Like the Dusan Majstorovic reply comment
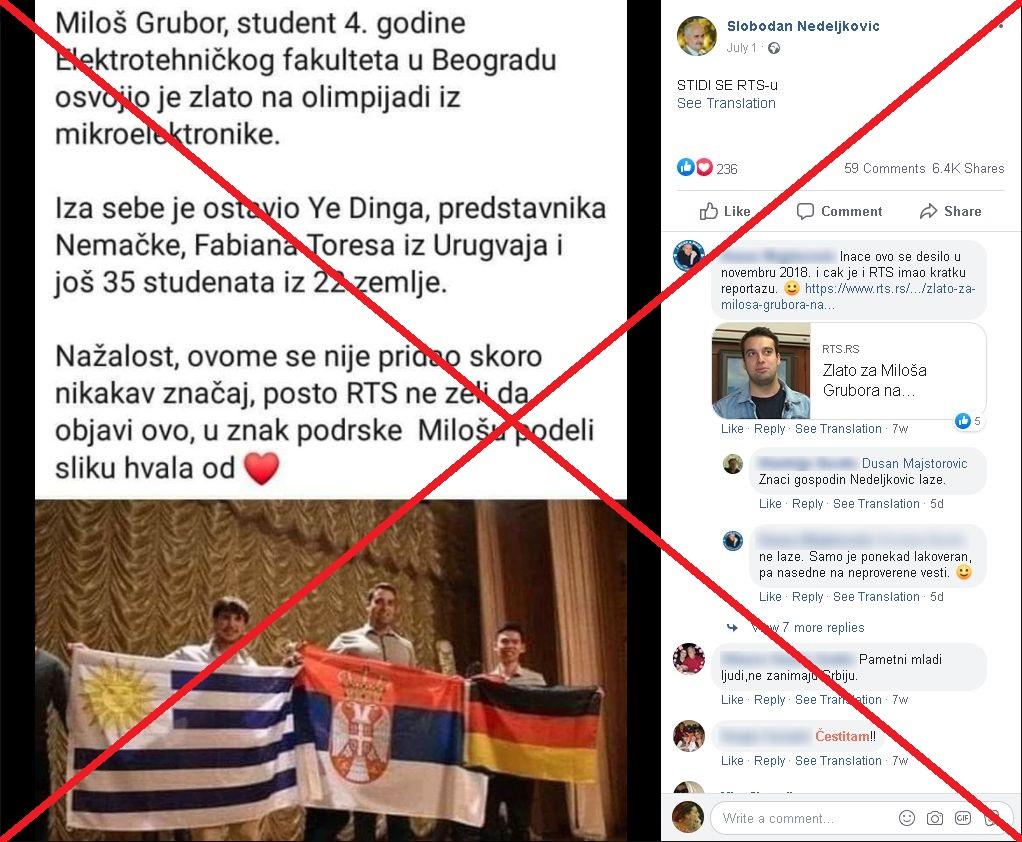The image size is (1022, 842). pyautogui.click(x=770, y=504)
